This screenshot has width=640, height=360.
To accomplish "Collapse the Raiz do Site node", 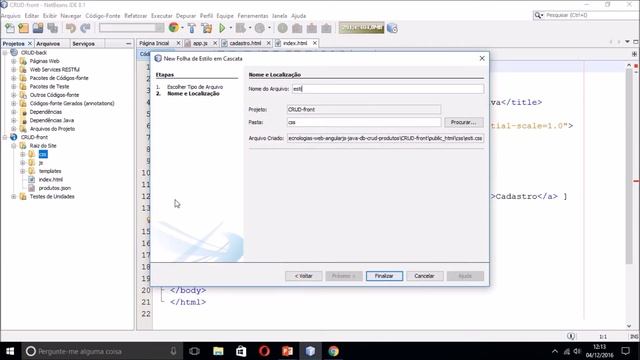I will click(x=13, y=146).
